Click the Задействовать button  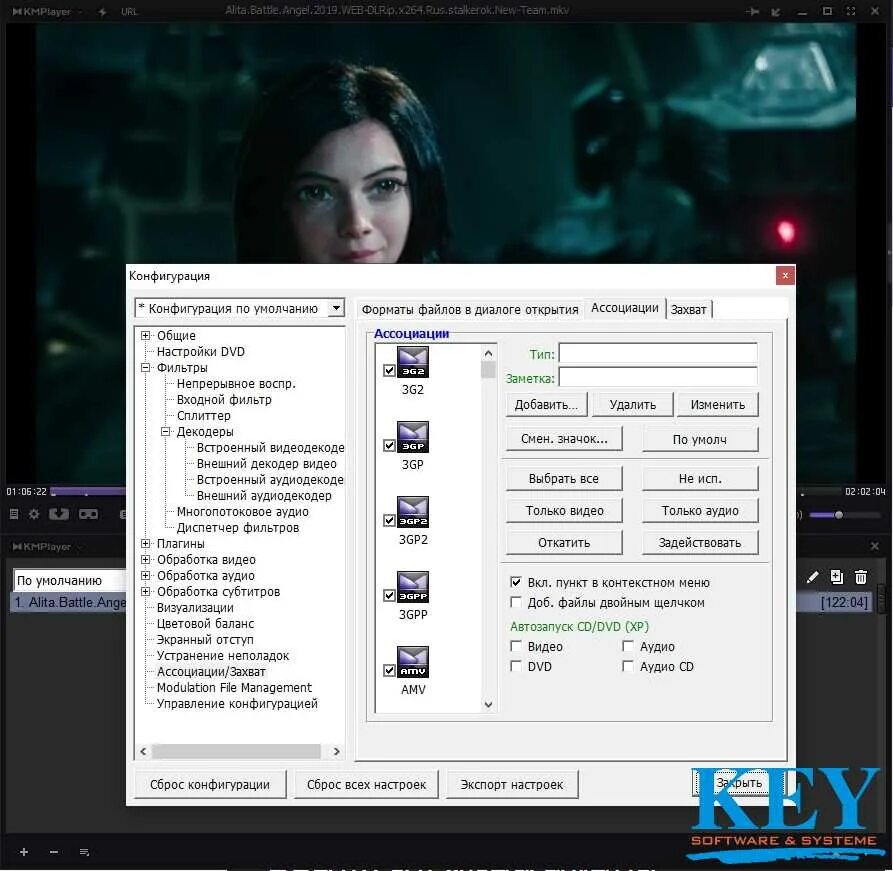pos(700,543)
